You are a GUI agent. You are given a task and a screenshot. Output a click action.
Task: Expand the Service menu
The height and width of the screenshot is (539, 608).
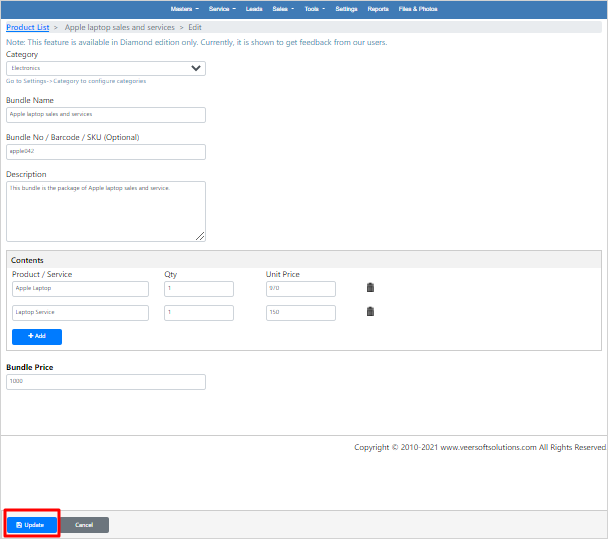(222, 8)
